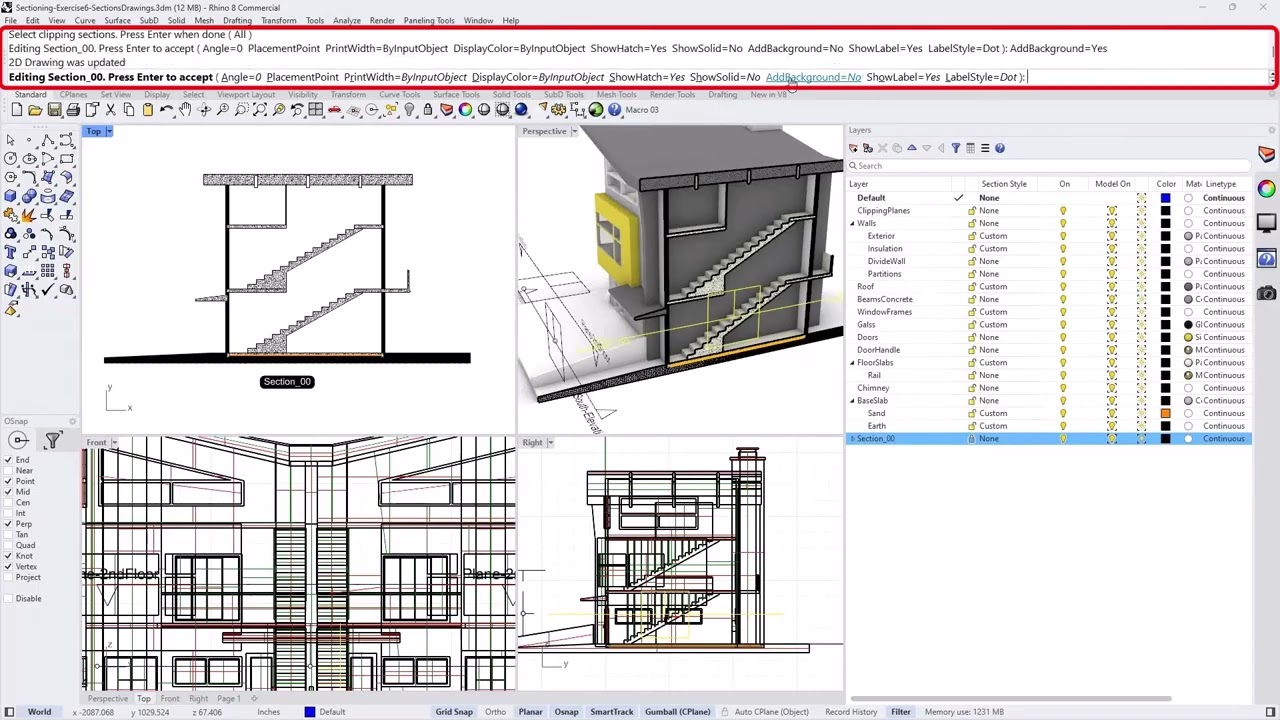
Task: Collapse the BaseSlab layer group
Action: coord(853,401)
